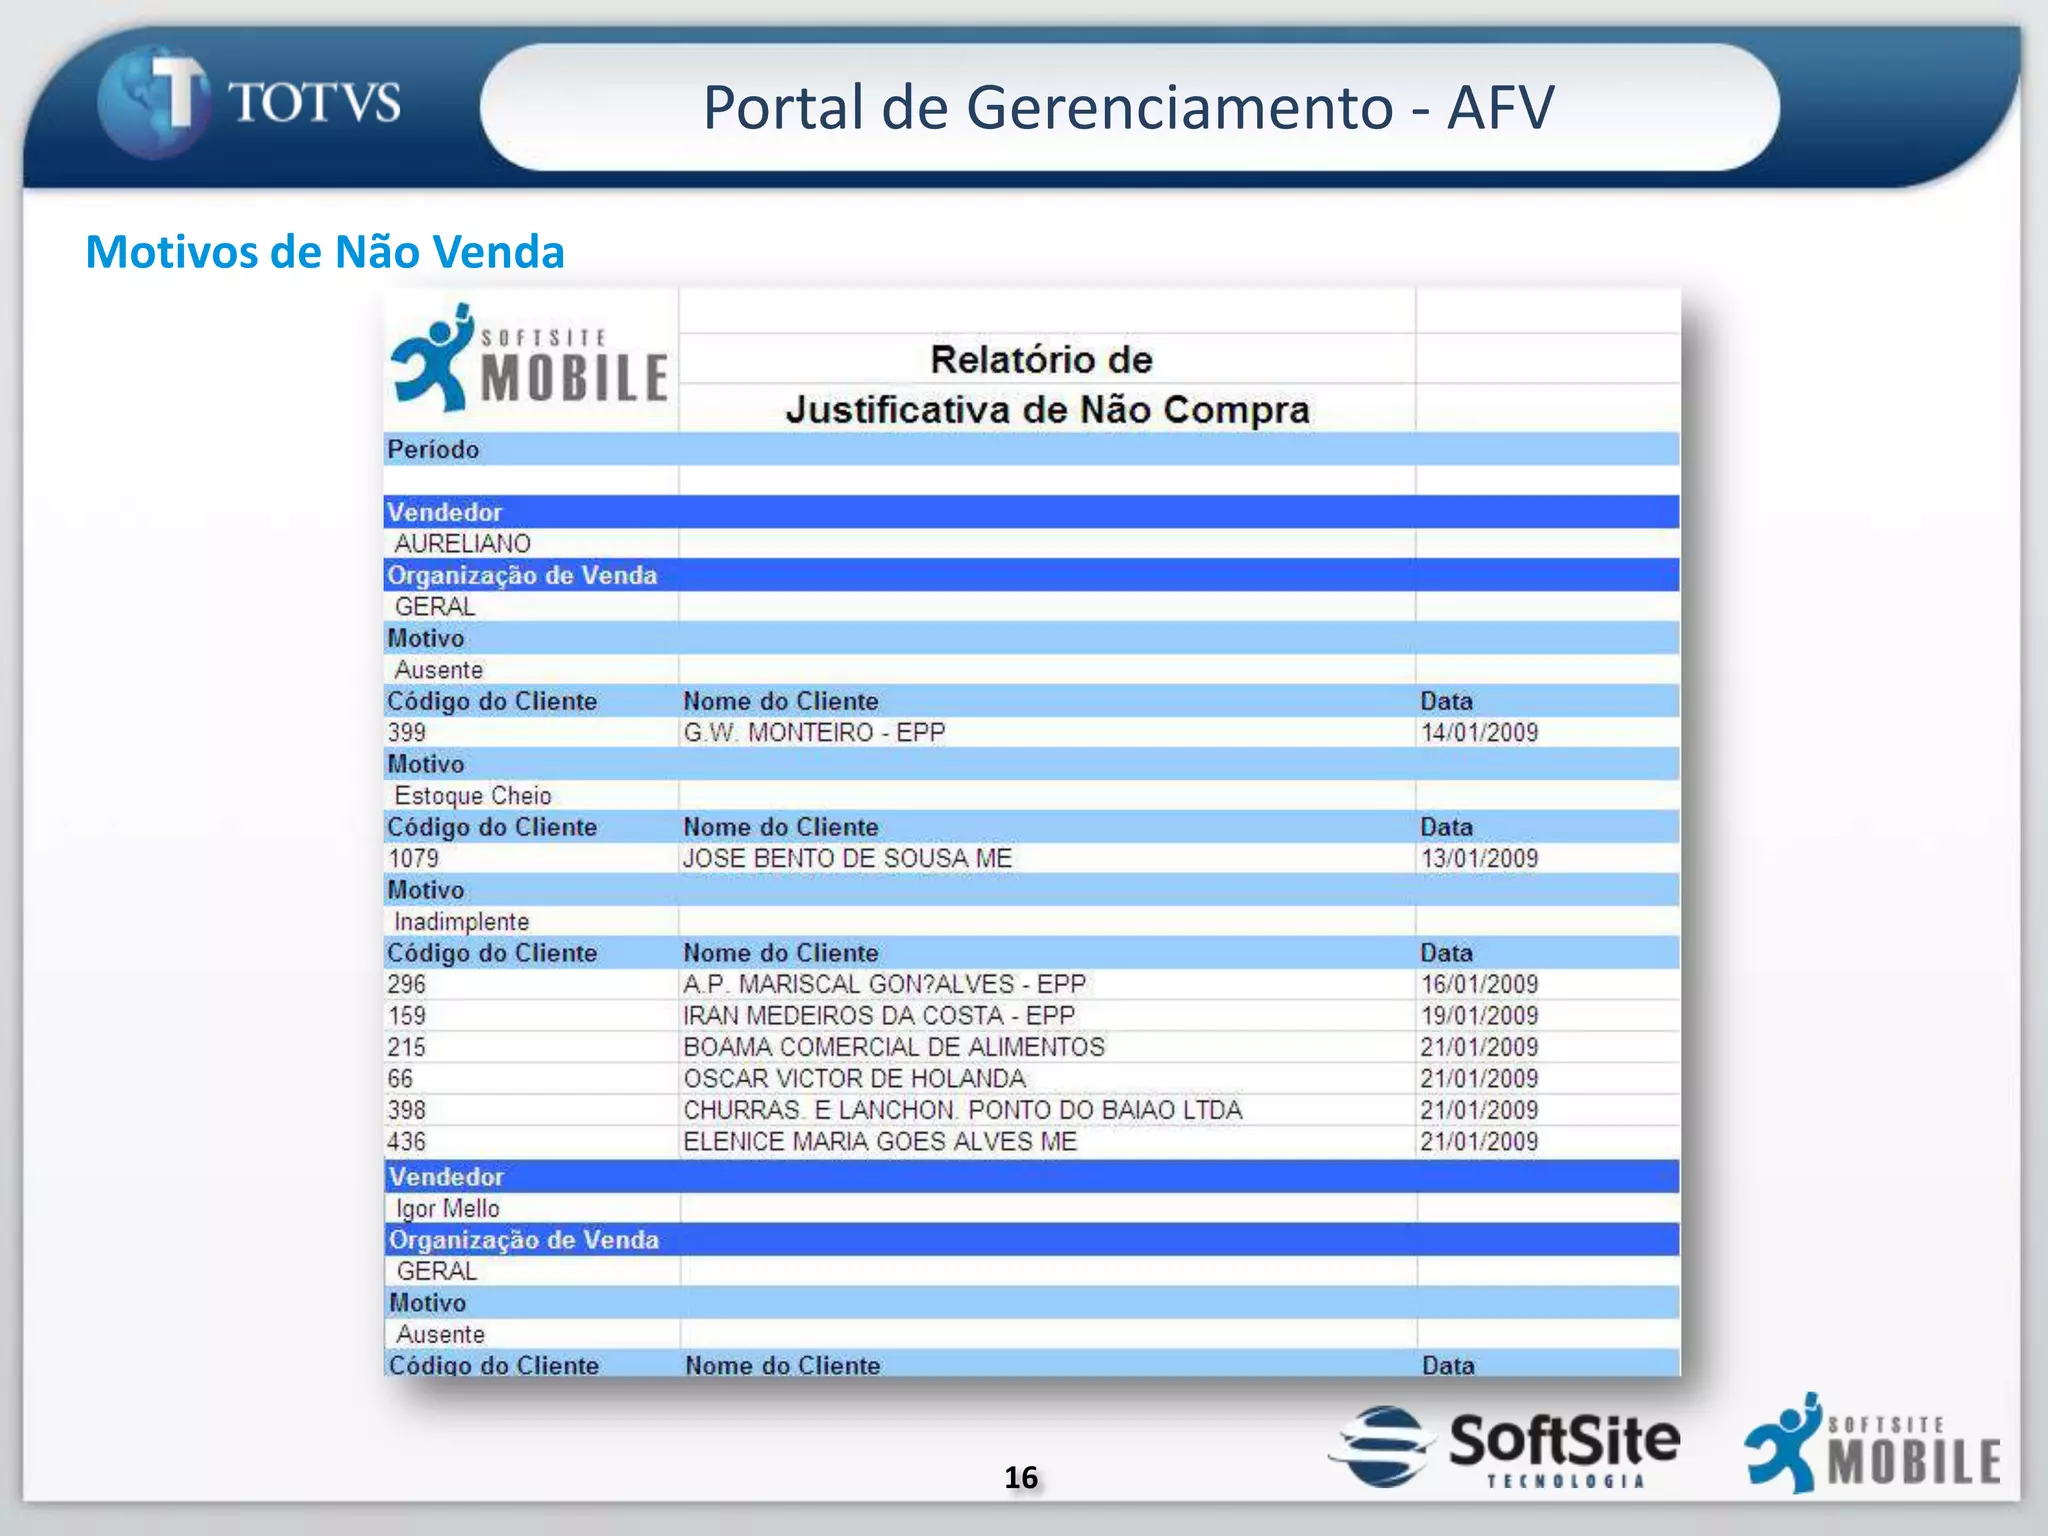The image size is (2048, 1536).
Task: Click client code '159'
Action: tap(406, 1015)
